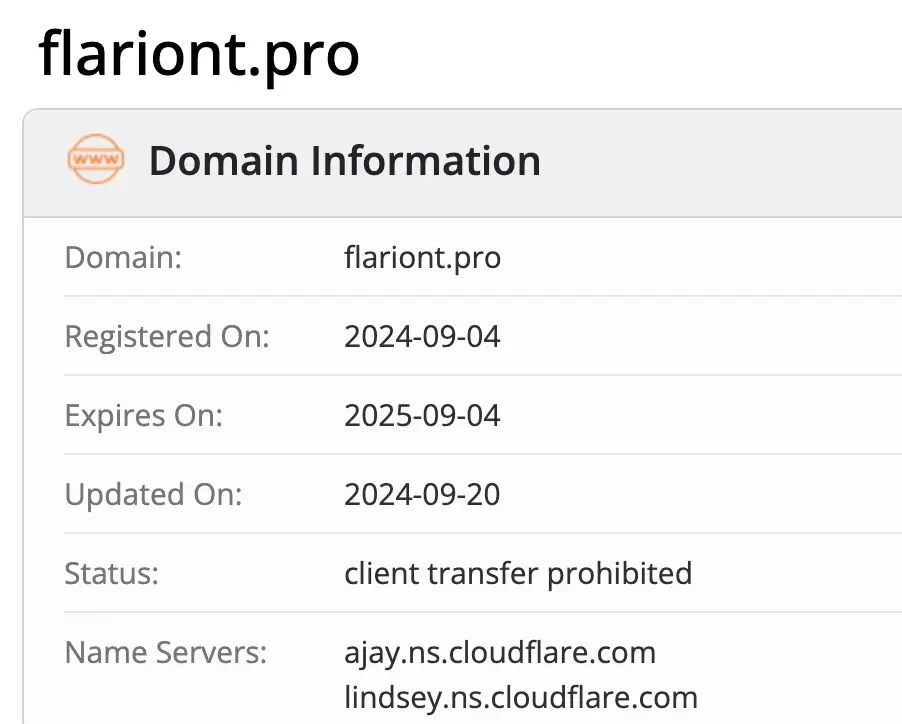
Task: Select the domain value flariont.pro
Action: click(x=422, y=257)
